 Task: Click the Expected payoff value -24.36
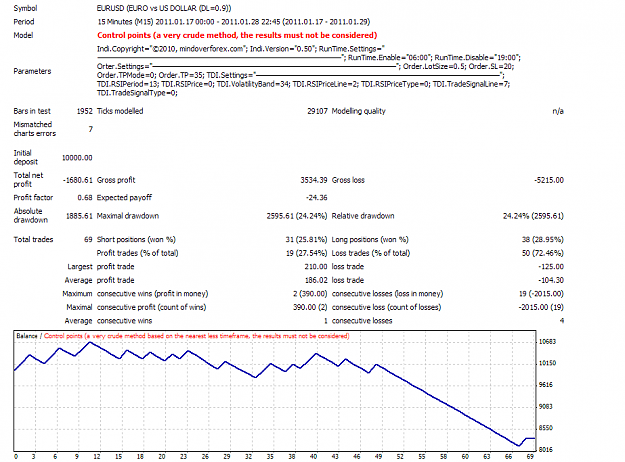316,197
